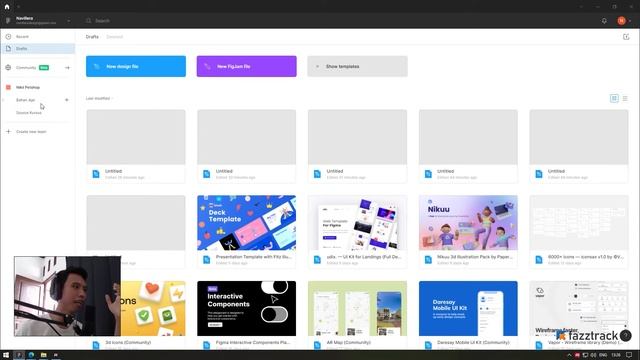Show hidden system tray icons
The image size is (640, 360).
click(569, 355)
